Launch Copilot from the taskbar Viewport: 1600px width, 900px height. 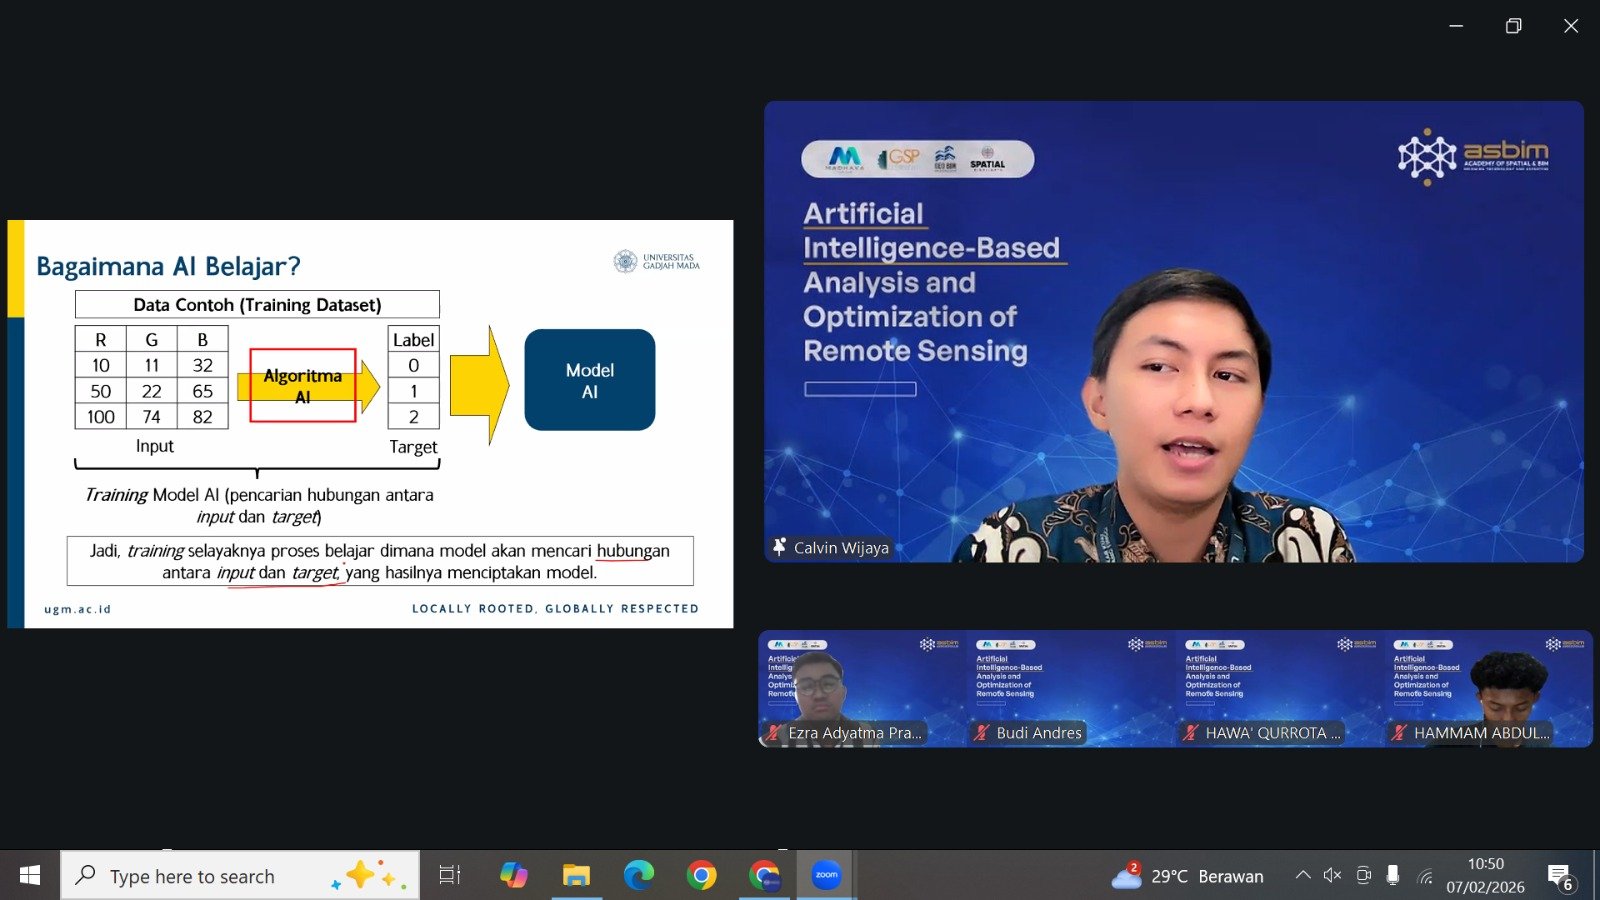(x=514, y=876)
